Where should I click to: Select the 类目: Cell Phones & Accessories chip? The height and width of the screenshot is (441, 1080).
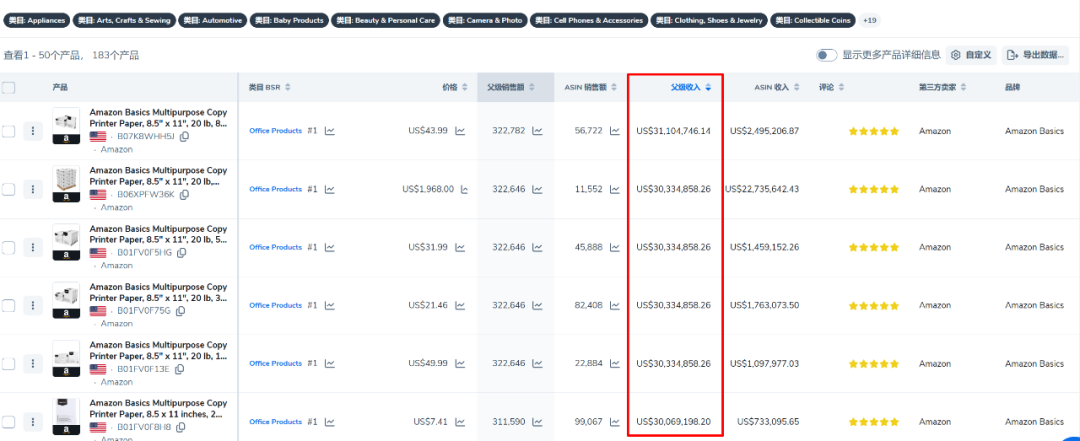[589, 21]
